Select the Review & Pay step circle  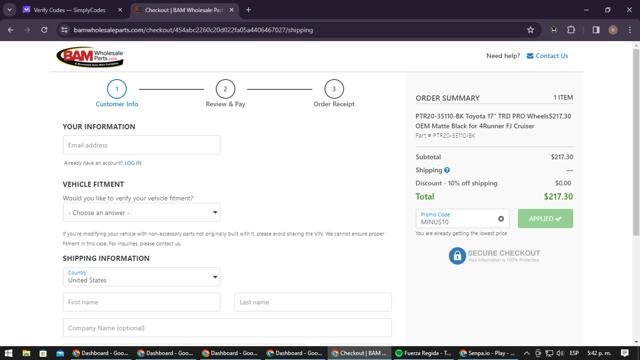tap(225, 89)
